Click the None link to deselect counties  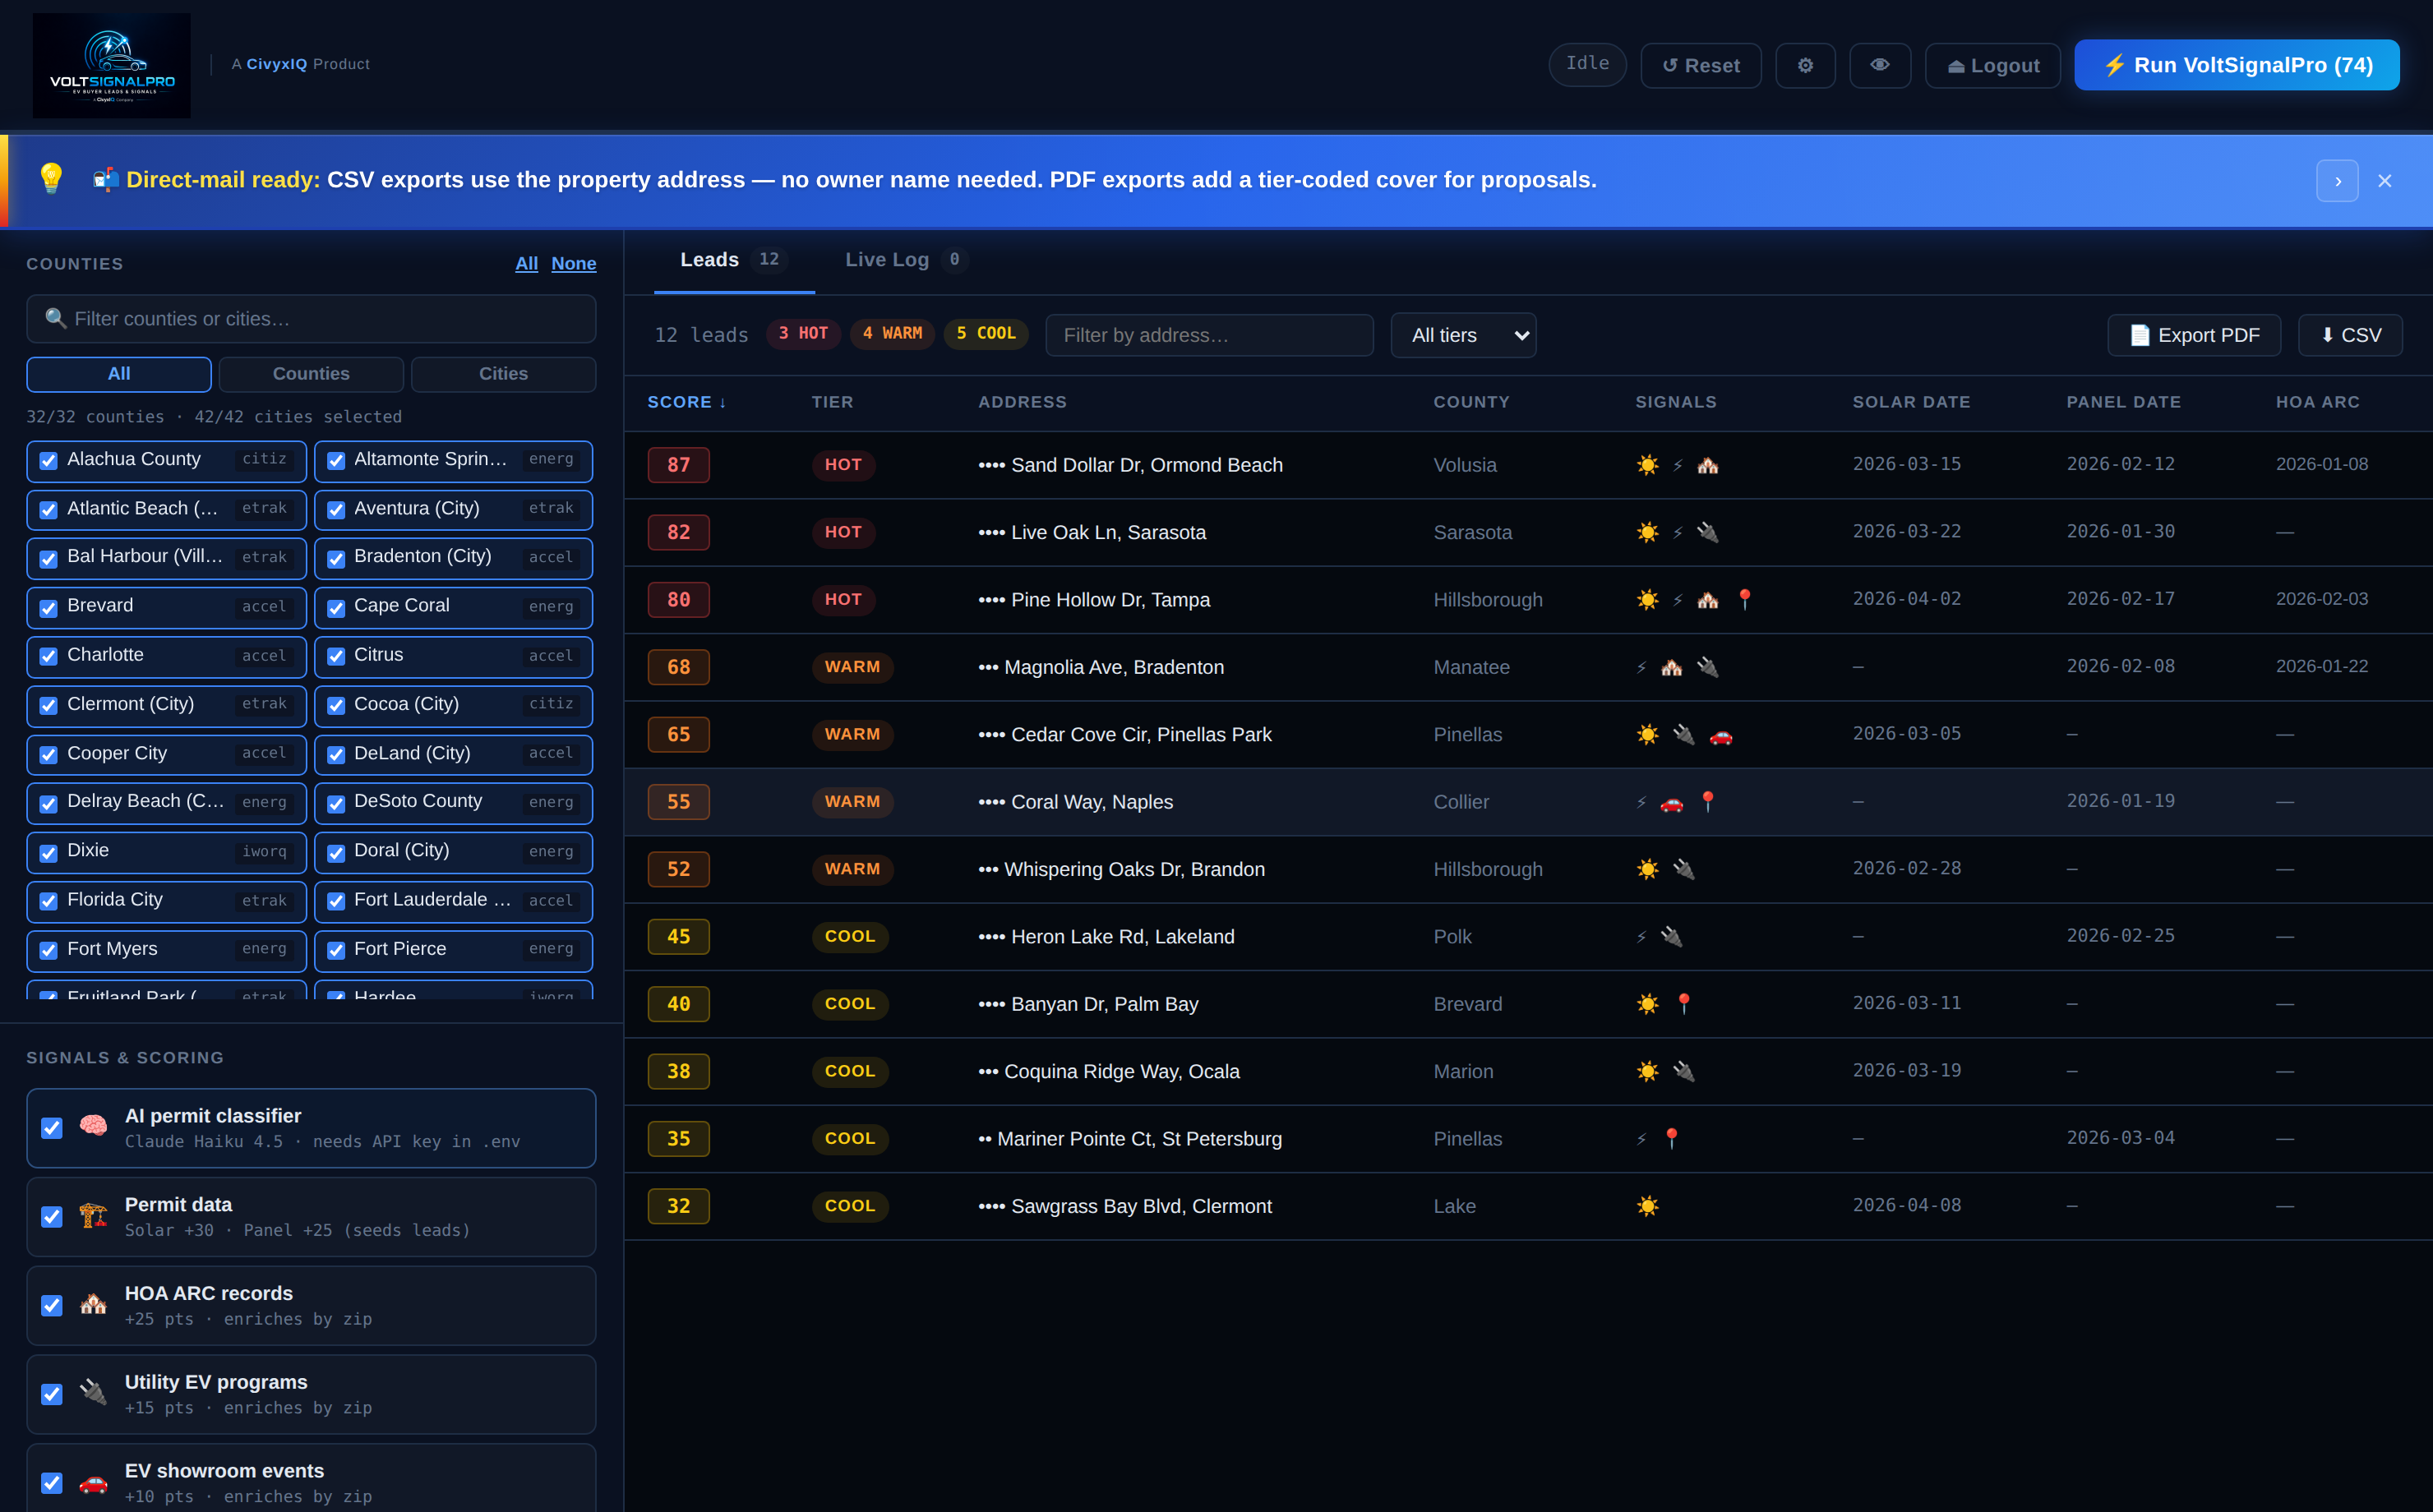(573, 264)
